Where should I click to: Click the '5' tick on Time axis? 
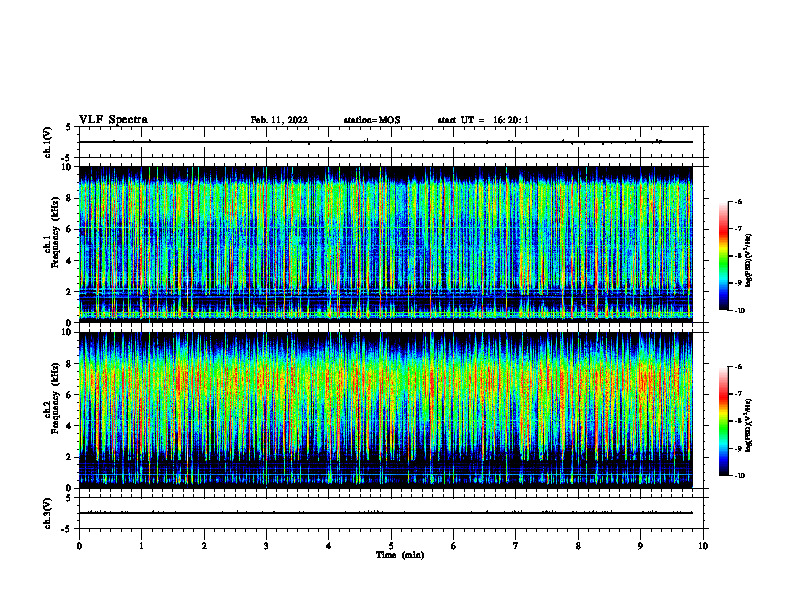point(391,546)
